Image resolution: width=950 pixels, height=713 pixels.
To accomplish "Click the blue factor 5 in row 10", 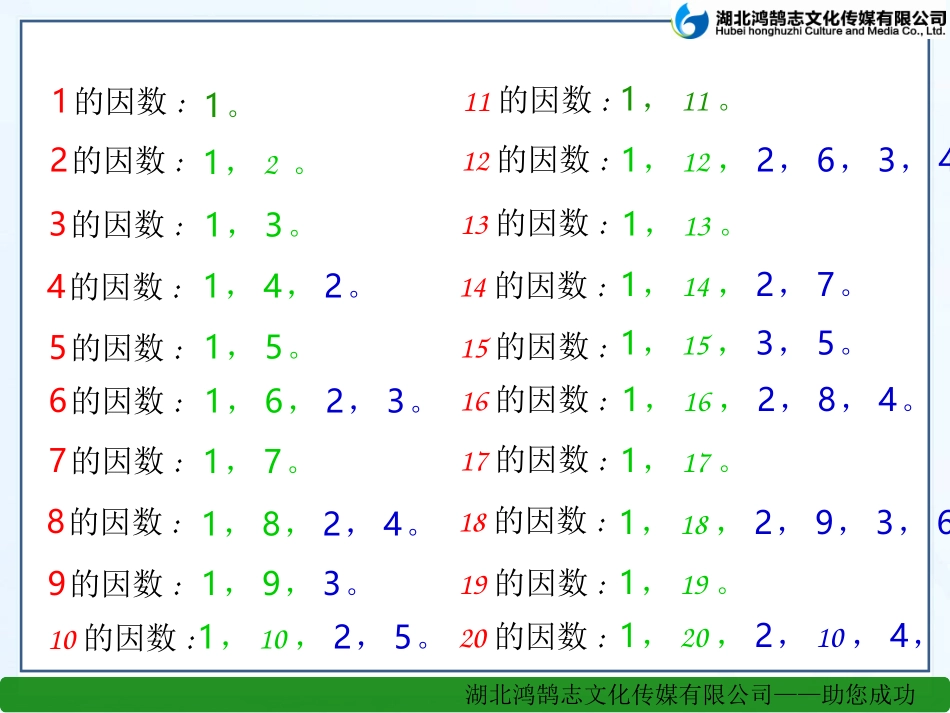I will tap(403, 637).
